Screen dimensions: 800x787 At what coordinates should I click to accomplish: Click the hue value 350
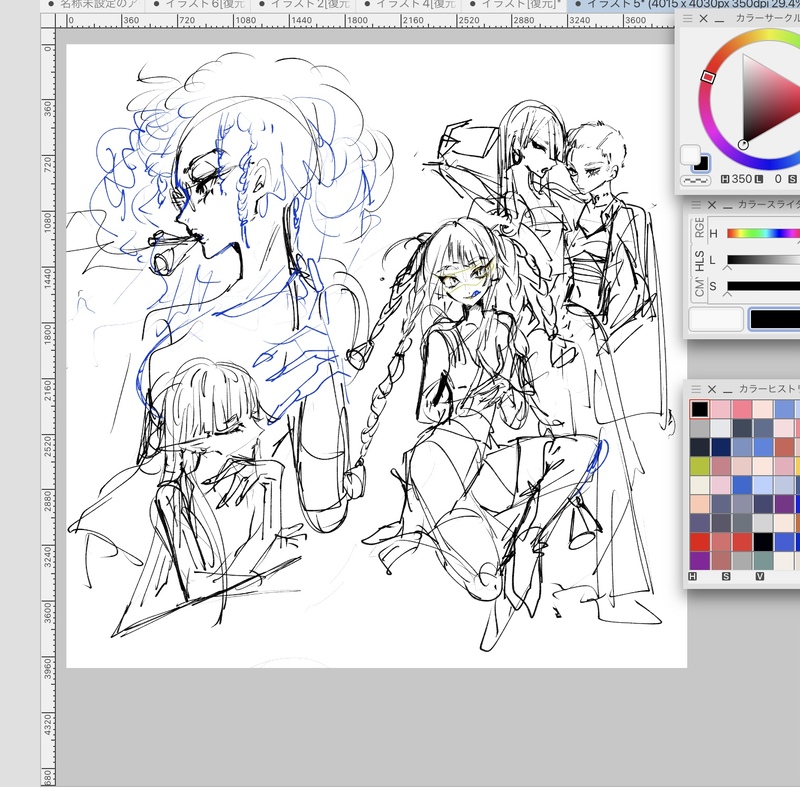742,179
